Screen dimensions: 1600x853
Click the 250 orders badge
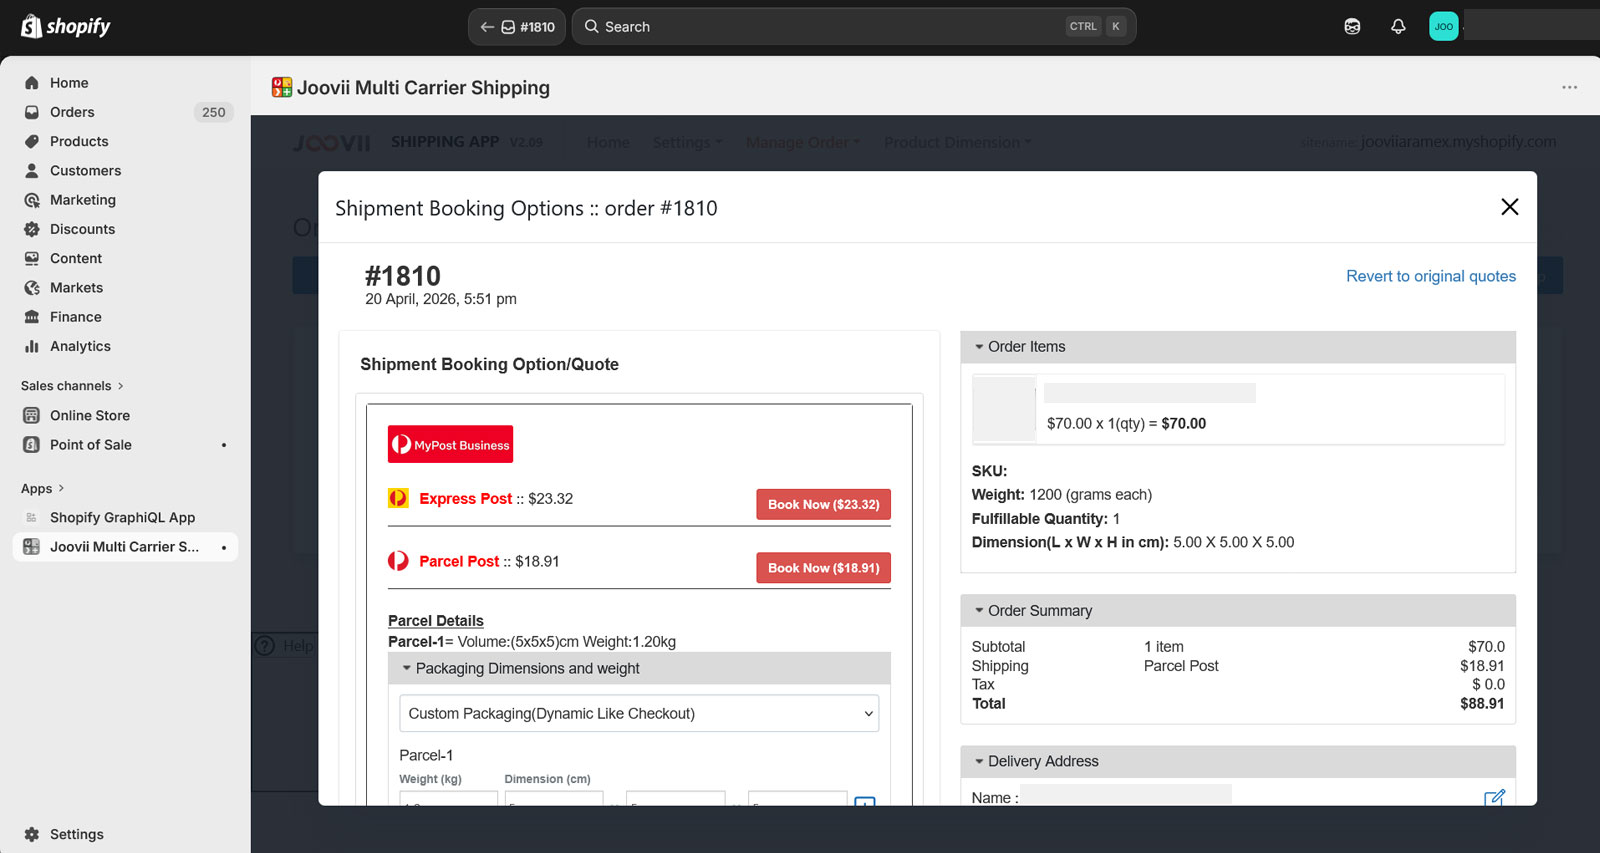[x=213, y=112]
